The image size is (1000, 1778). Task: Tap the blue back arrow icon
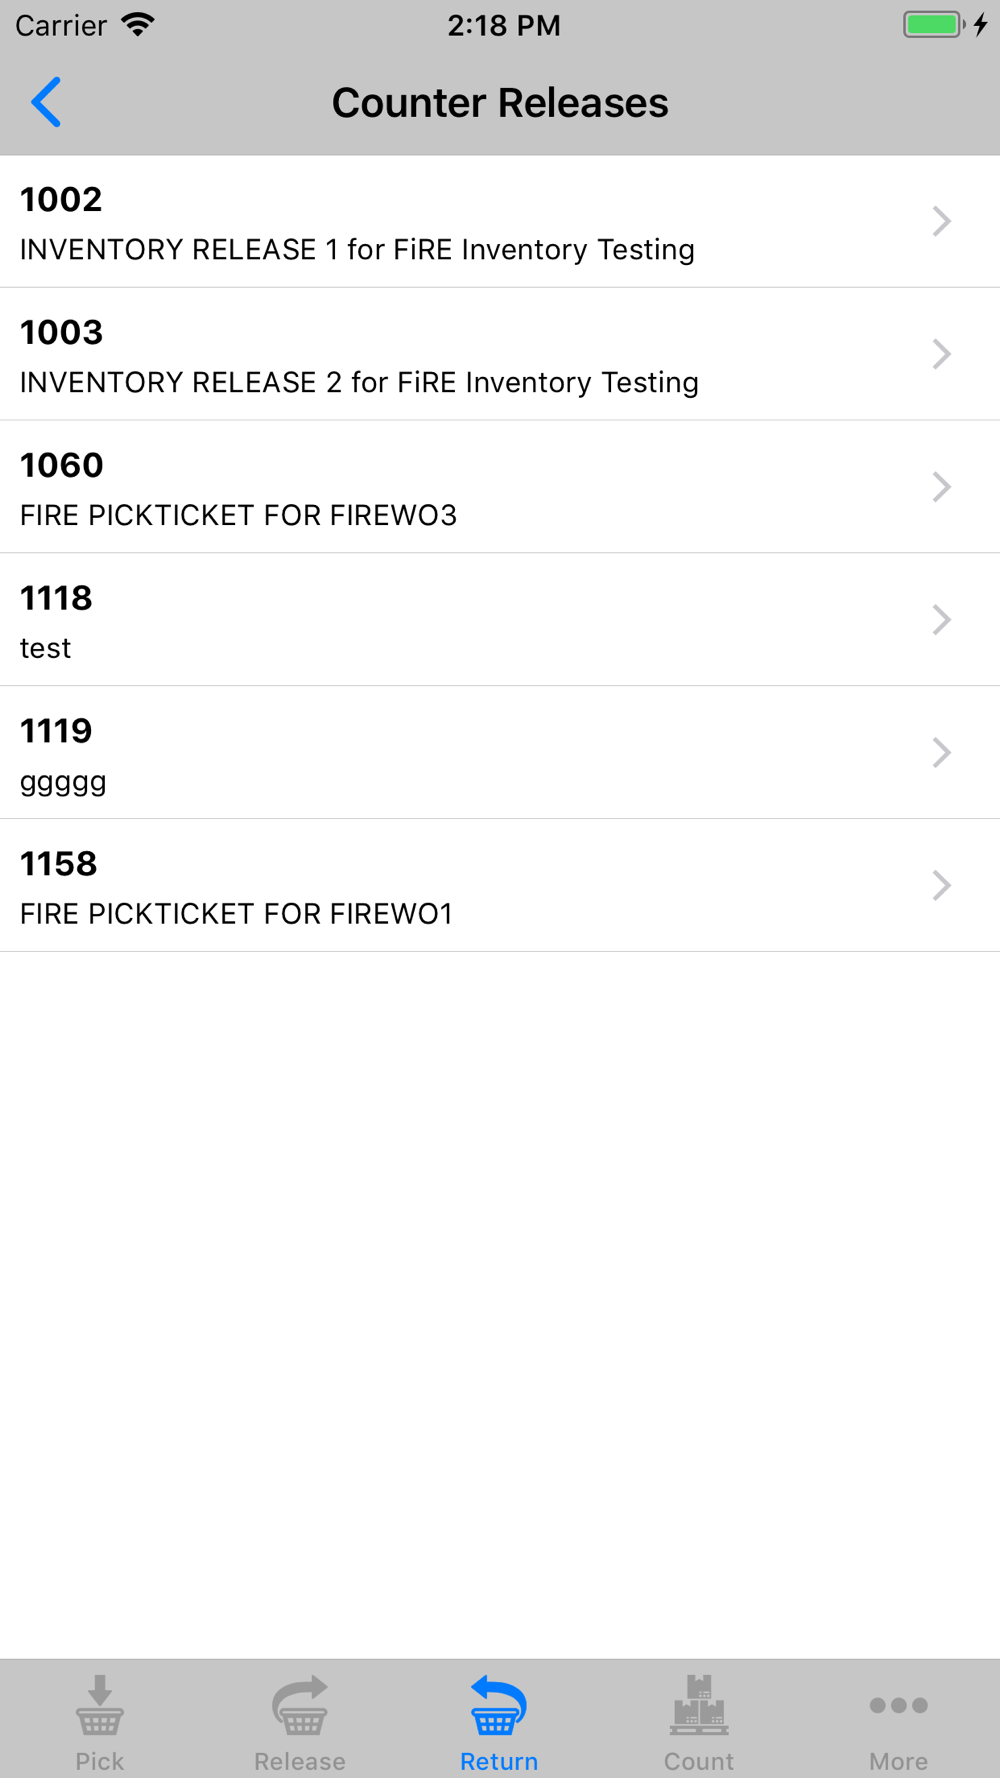[x=46, y=102]
